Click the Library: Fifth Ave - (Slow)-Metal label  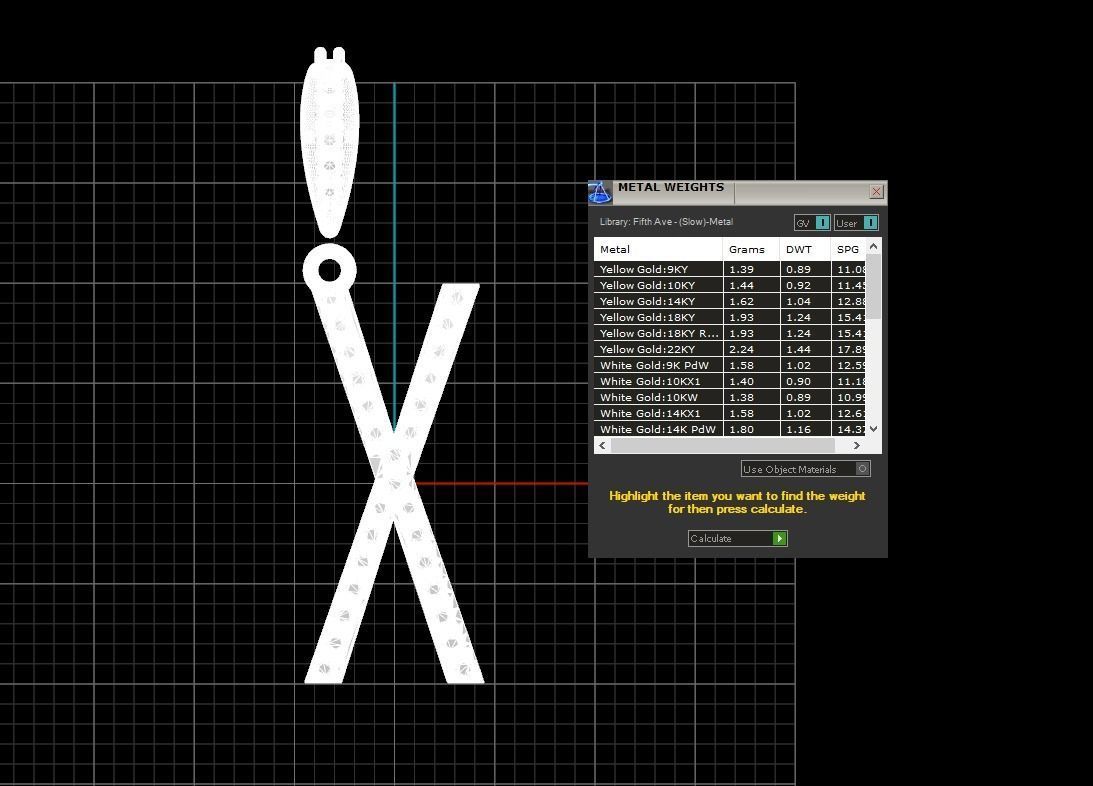[666, 222]
